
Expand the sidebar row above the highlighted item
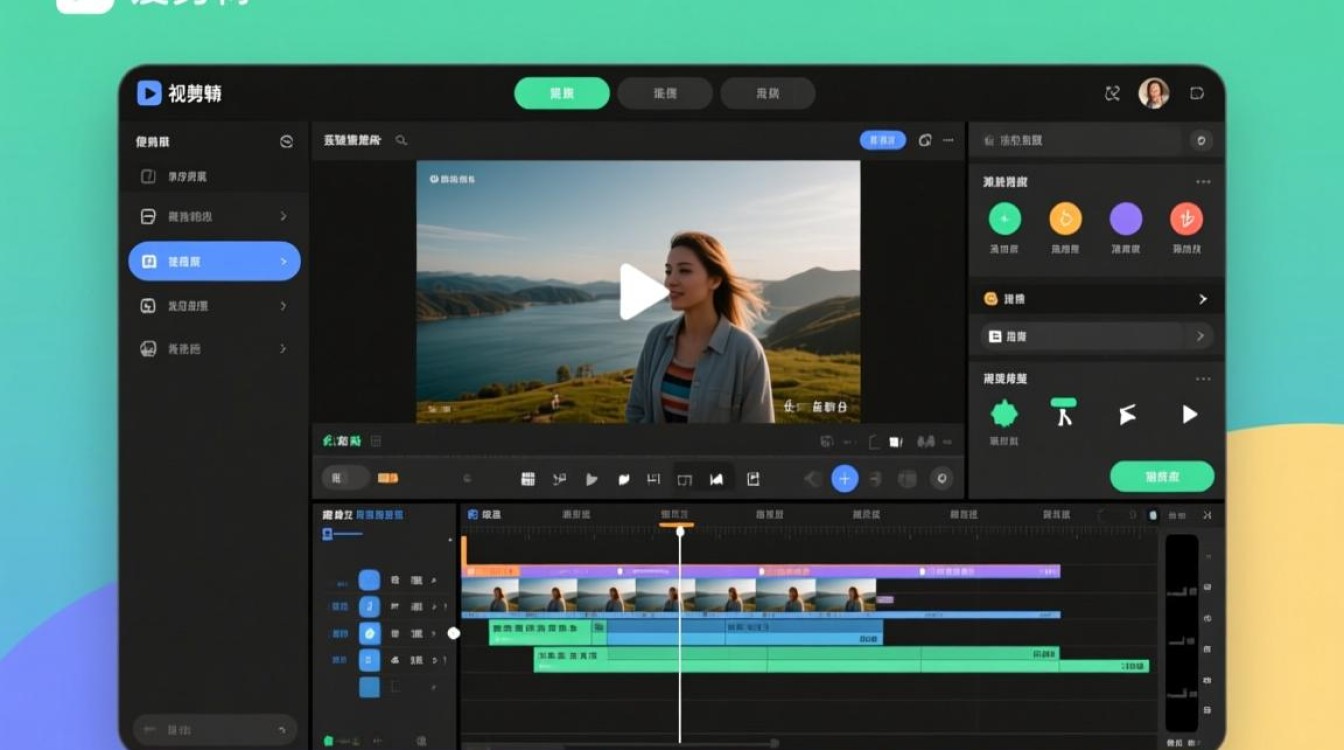click(283, 216)
